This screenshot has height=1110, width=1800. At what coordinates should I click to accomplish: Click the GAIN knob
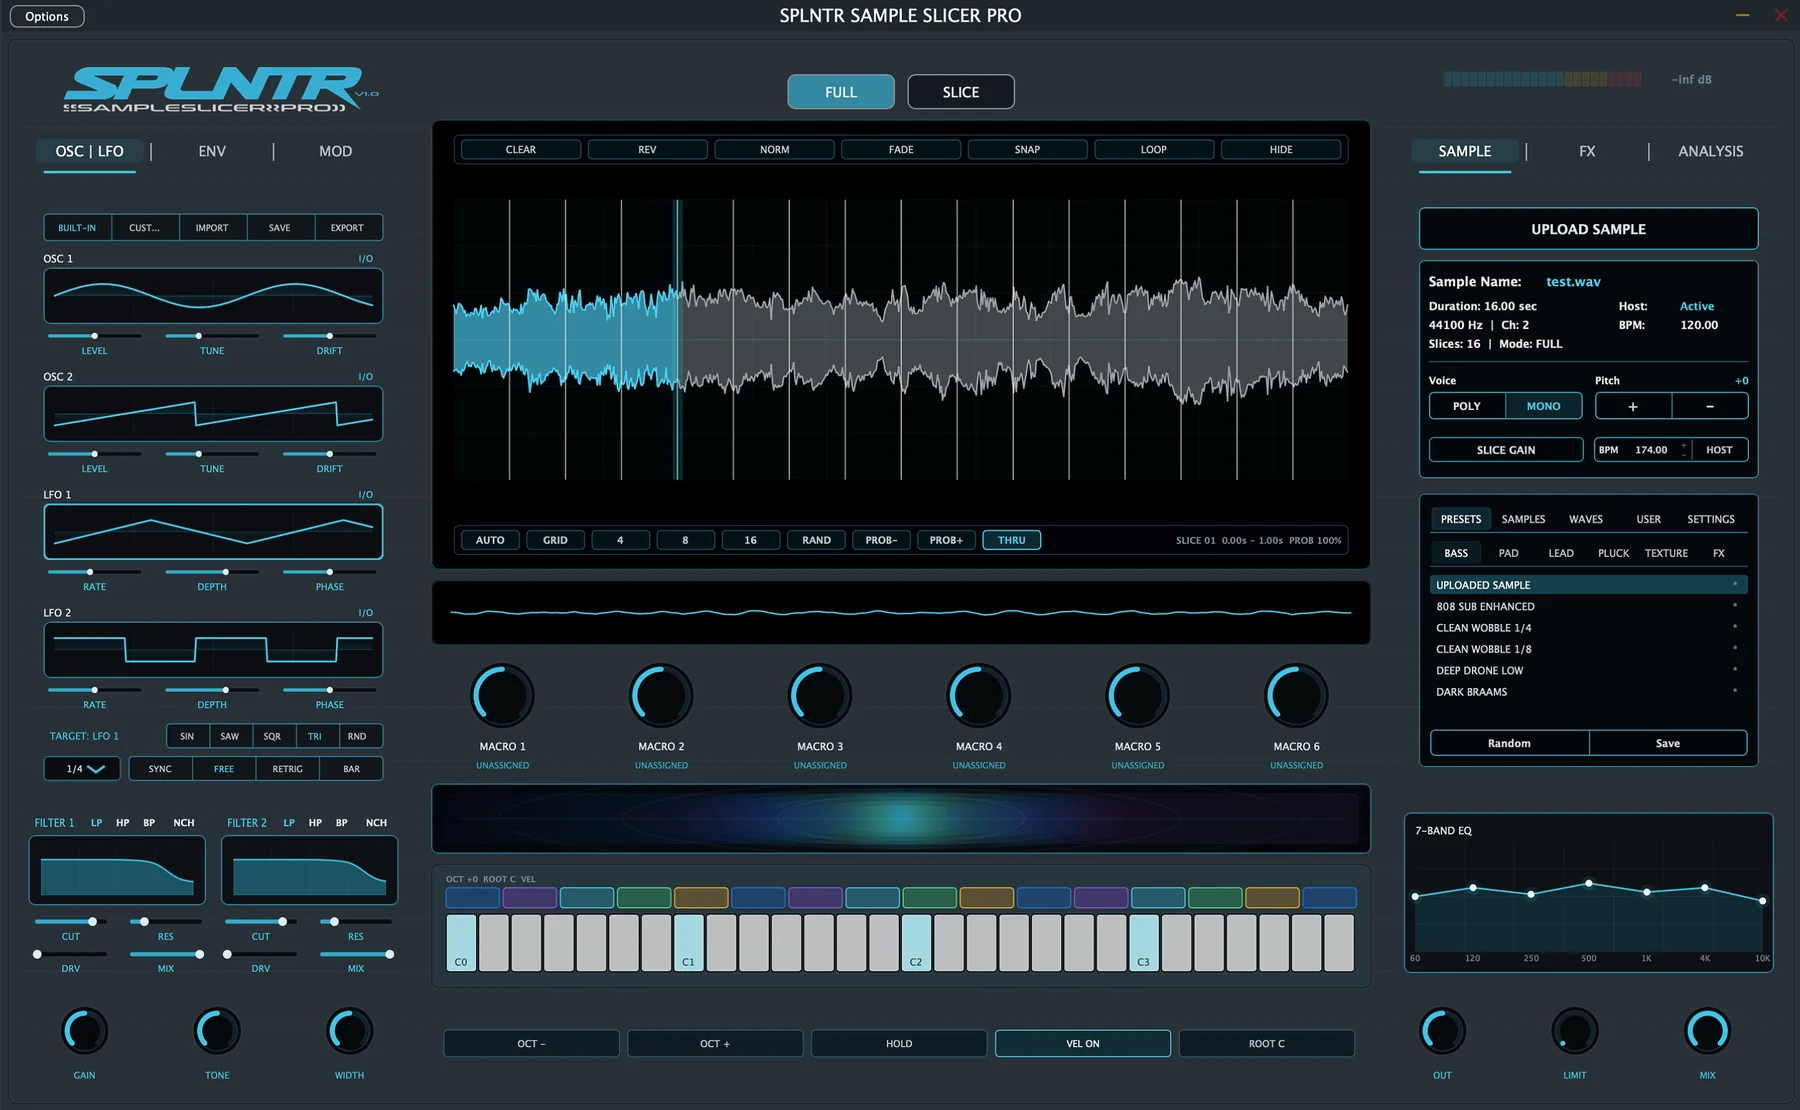click(85, 1031)
